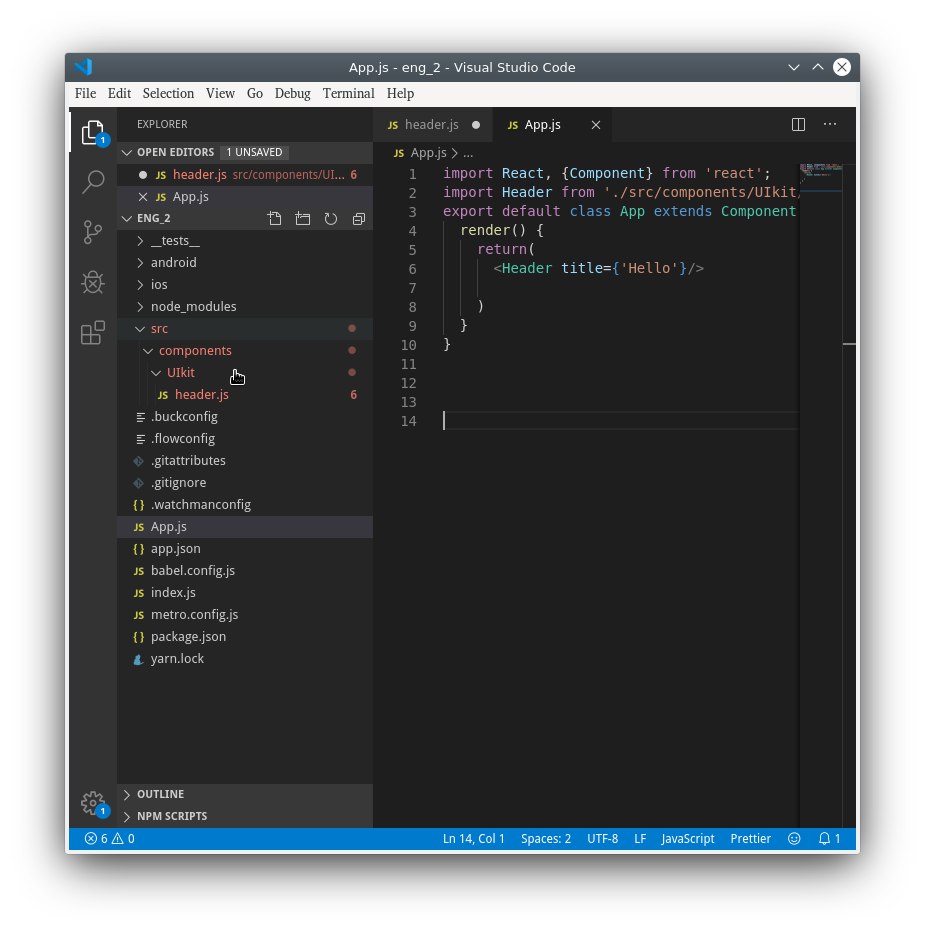Open the Go menu
Image resolution: width=925 pixels, height=931 pixels.
[255, 94]
